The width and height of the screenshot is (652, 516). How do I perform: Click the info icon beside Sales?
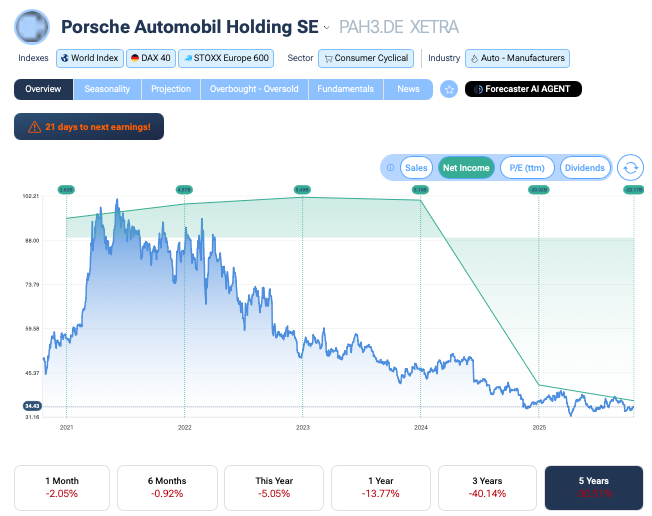[390, 168]
